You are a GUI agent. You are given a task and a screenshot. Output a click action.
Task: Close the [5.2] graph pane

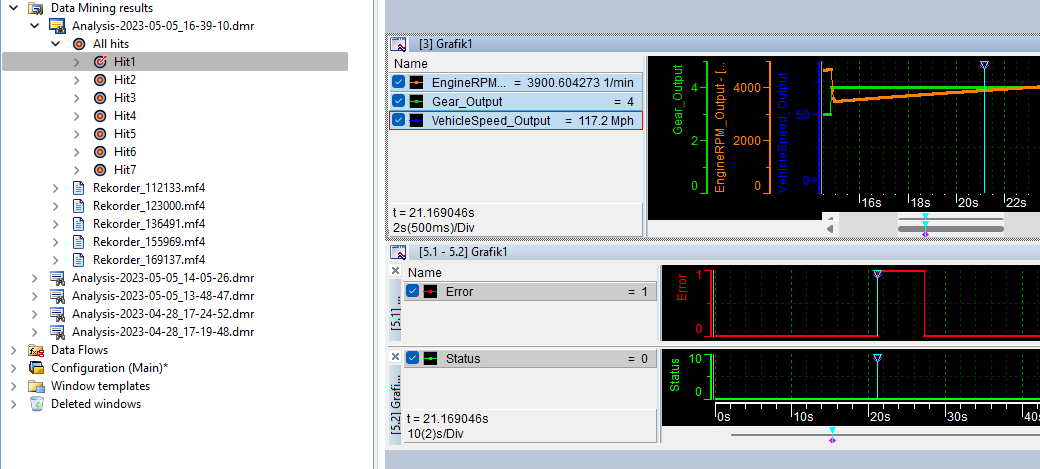[395, 356]
